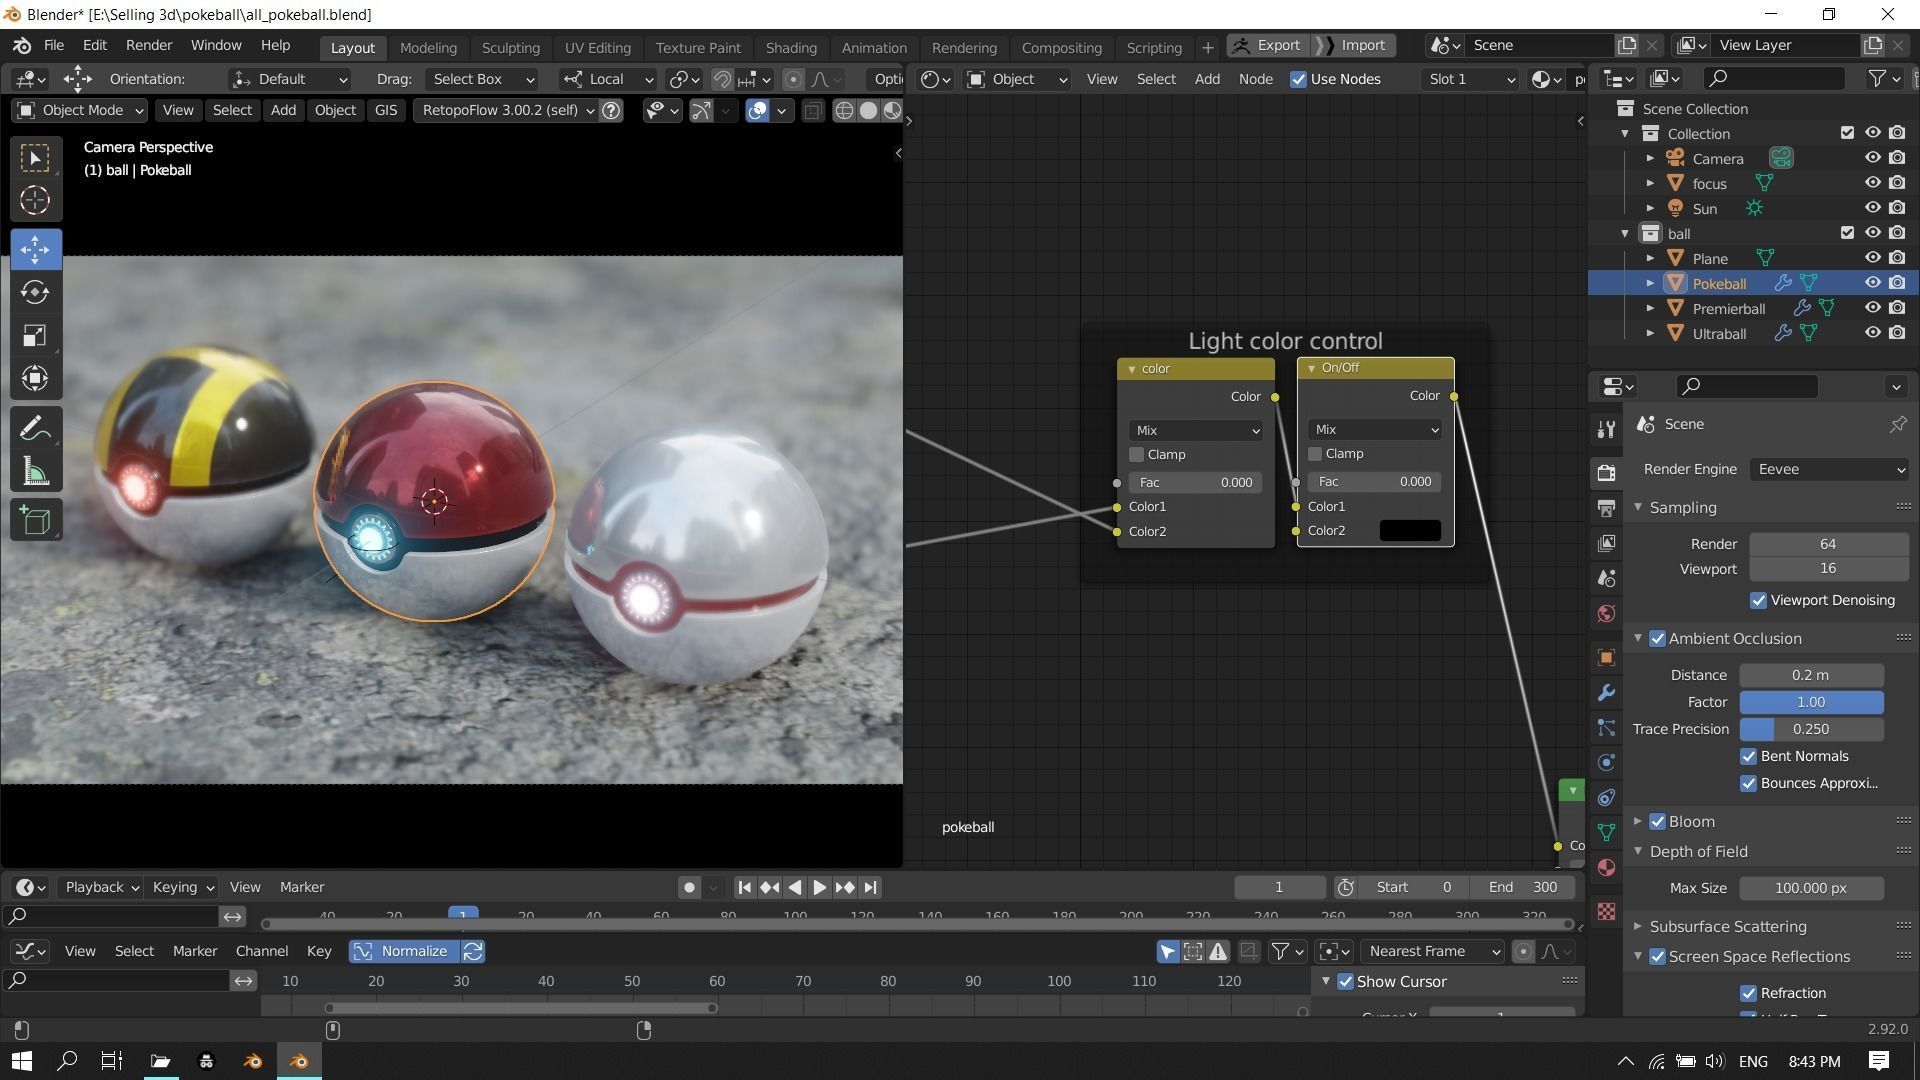Choose the Rotate tool
This screenshot has height=1080, width=1920.
pos(36,292)
